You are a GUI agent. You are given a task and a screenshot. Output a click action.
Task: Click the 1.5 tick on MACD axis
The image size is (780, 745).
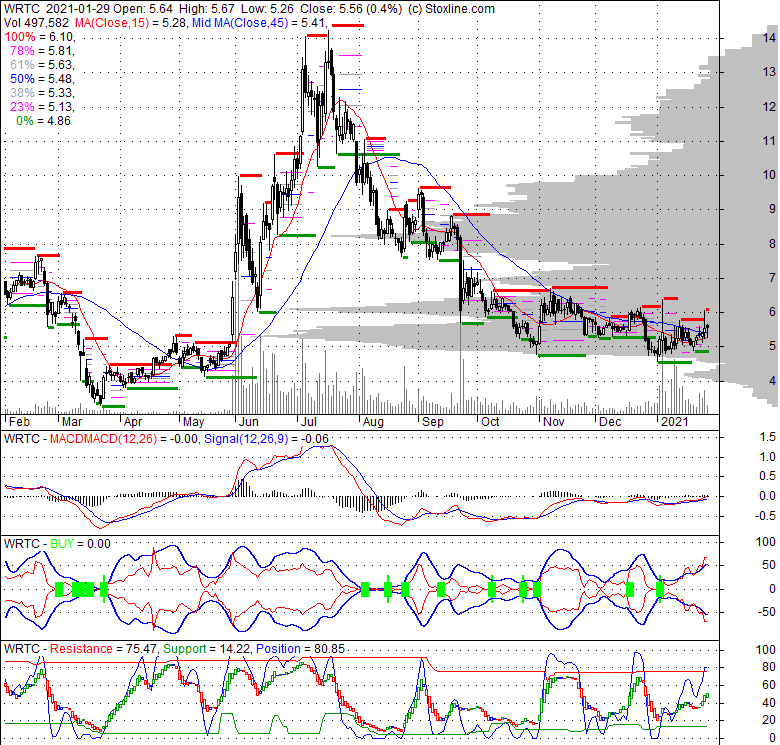tap(768, 437)
